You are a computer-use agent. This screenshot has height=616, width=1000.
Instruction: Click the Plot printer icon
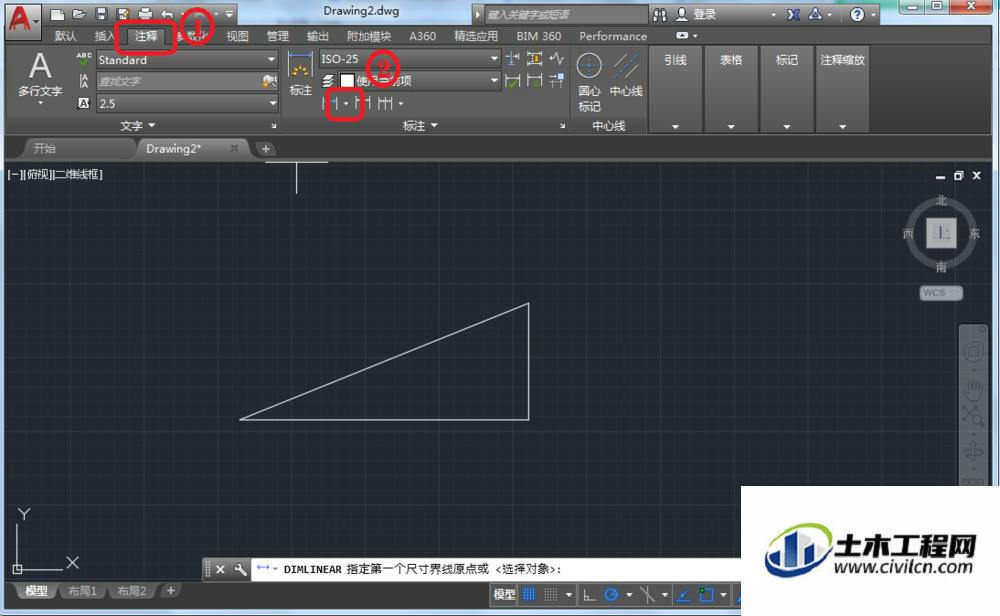145,14
